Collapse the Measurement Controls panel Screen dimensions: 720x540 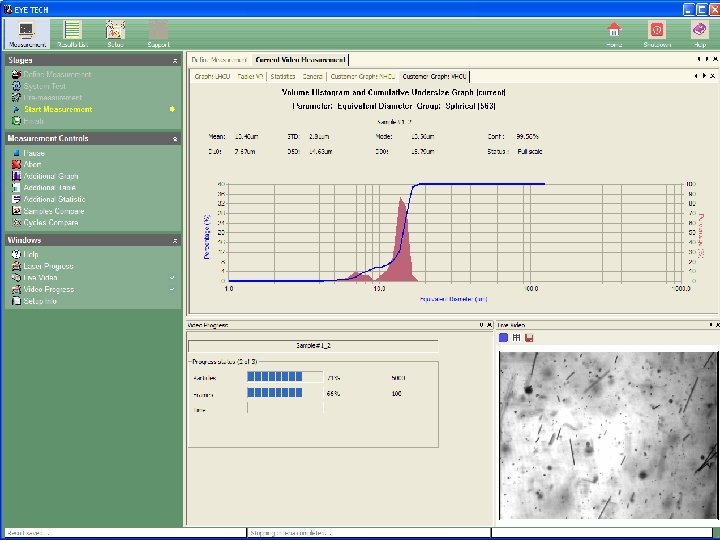click(x=175, y=139)
